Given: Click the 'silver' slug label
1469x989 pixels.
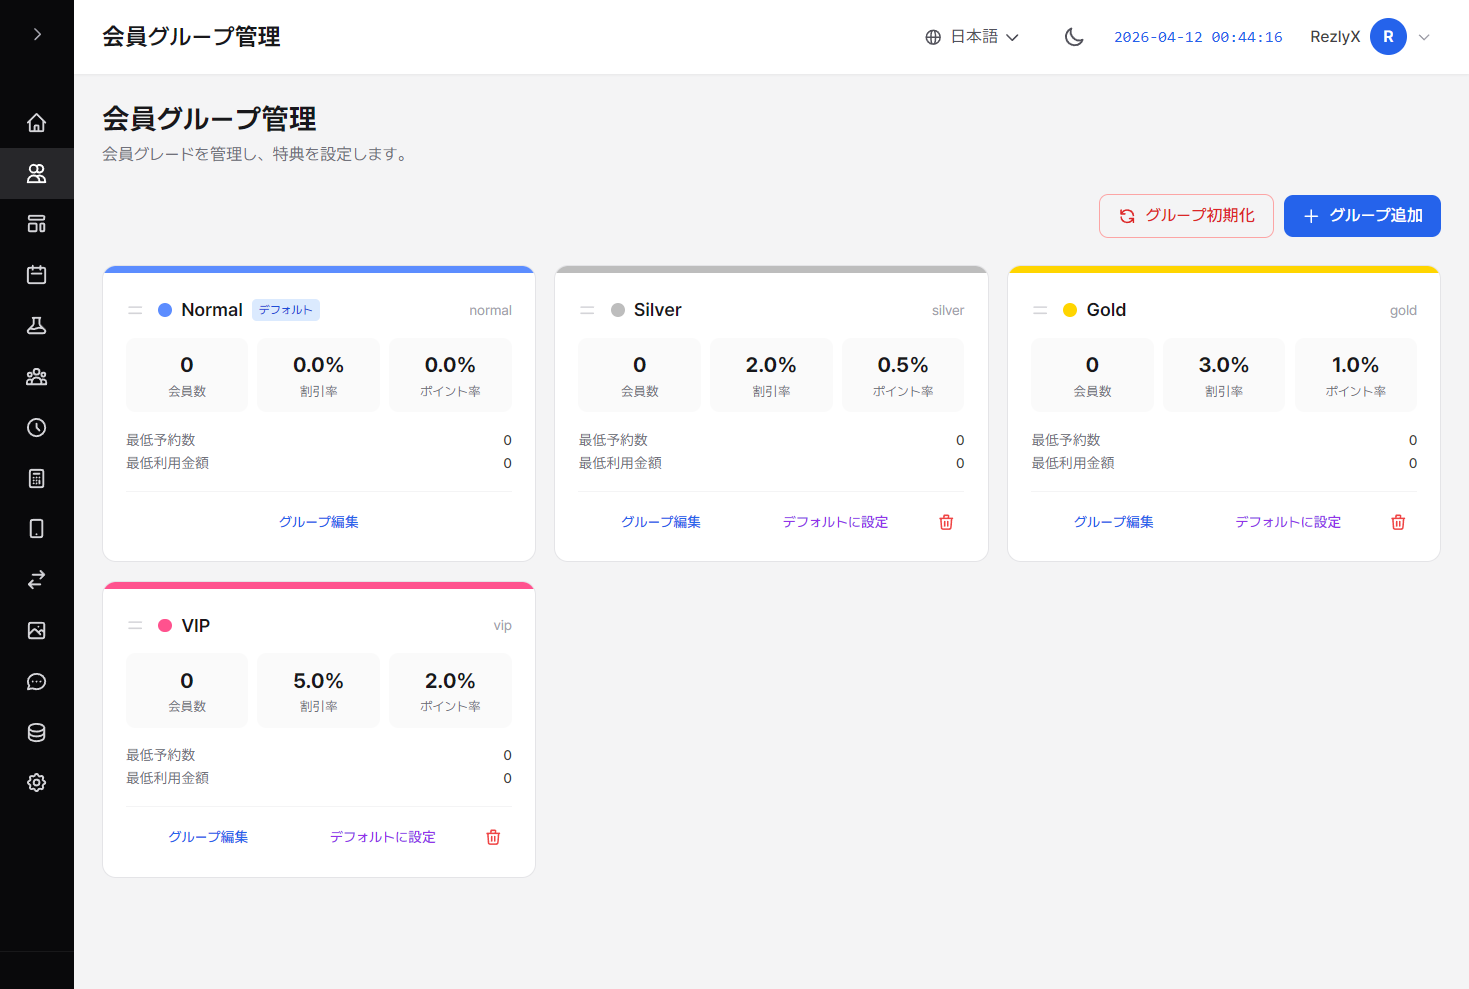Looking at the screenshot, I should click(x=948, y=311).
